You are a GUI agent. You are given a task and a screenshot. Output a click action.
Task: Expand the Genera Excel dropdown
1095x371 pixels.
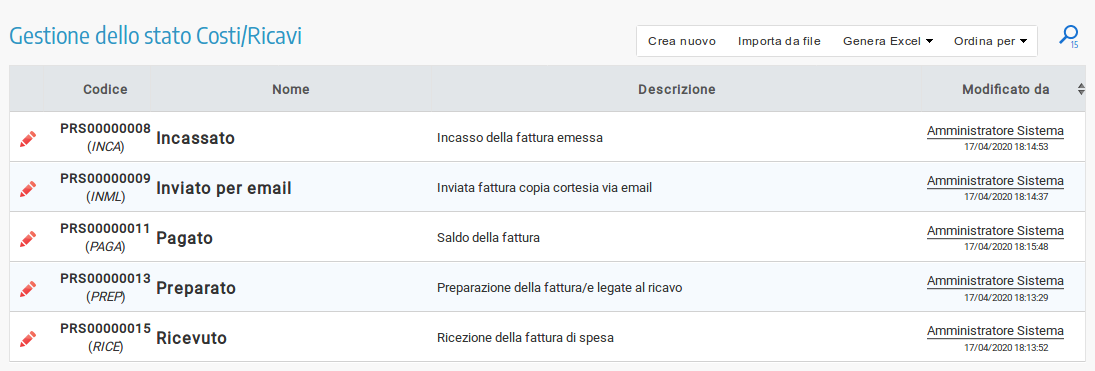point(888,41)
